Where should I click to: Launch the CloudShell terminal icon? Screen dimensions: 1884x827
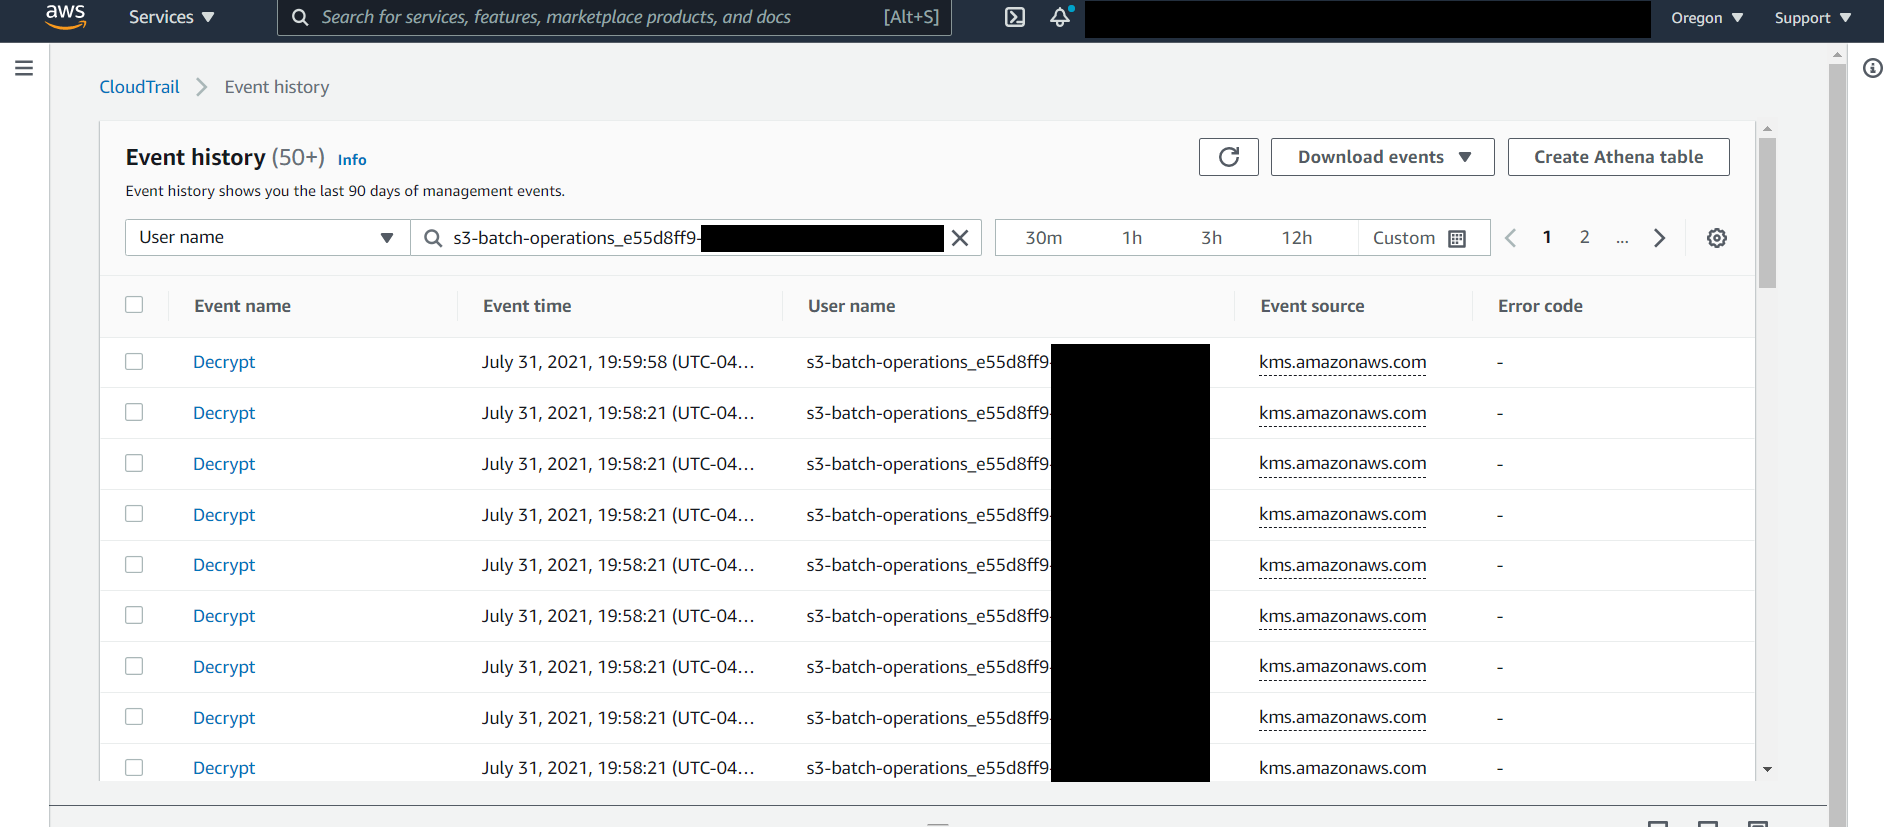1015,17
